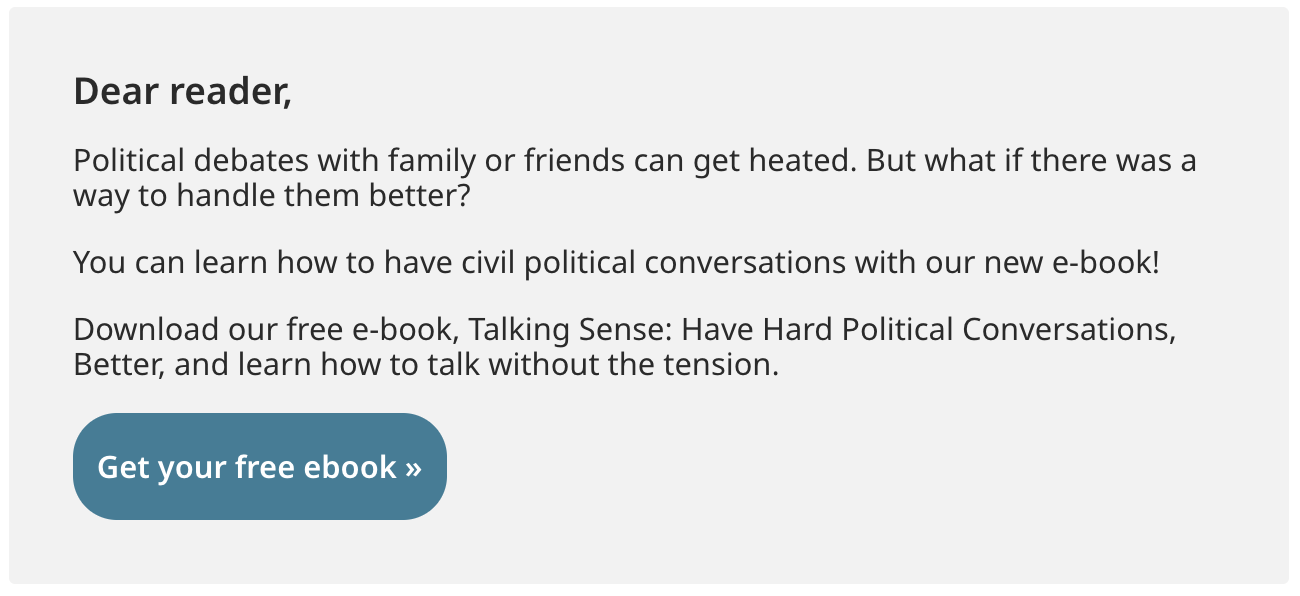
Task: Click the » arrow on the ebook button
Action: [414, 468]
